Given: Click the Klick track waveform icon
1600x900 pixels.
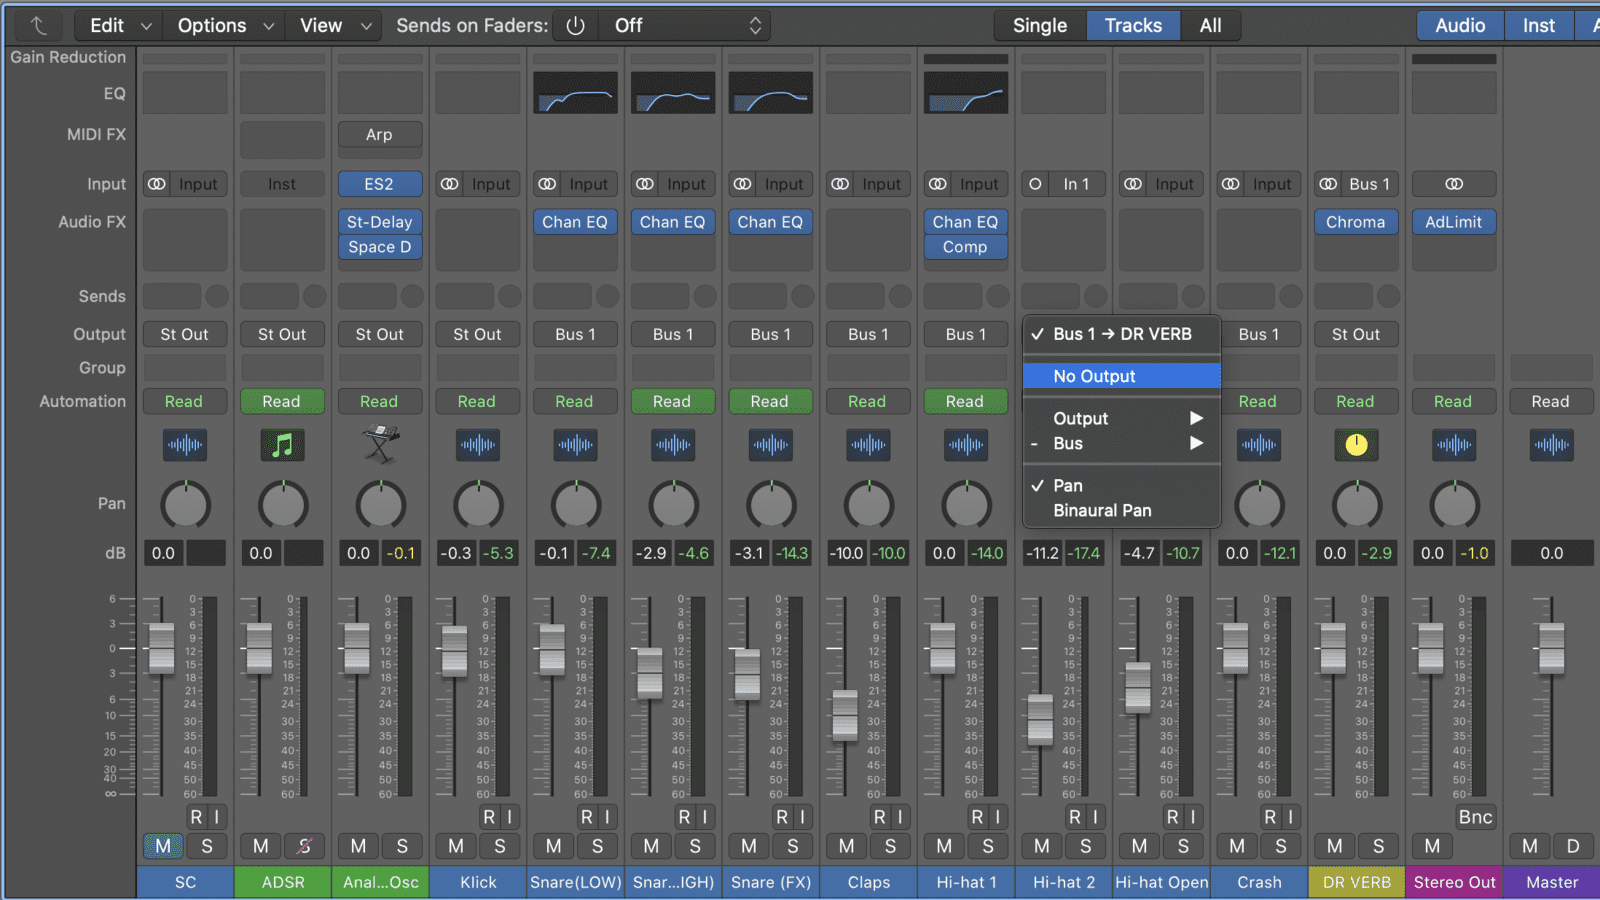Looking at the screenshot, I should click(x=478, y=445).
